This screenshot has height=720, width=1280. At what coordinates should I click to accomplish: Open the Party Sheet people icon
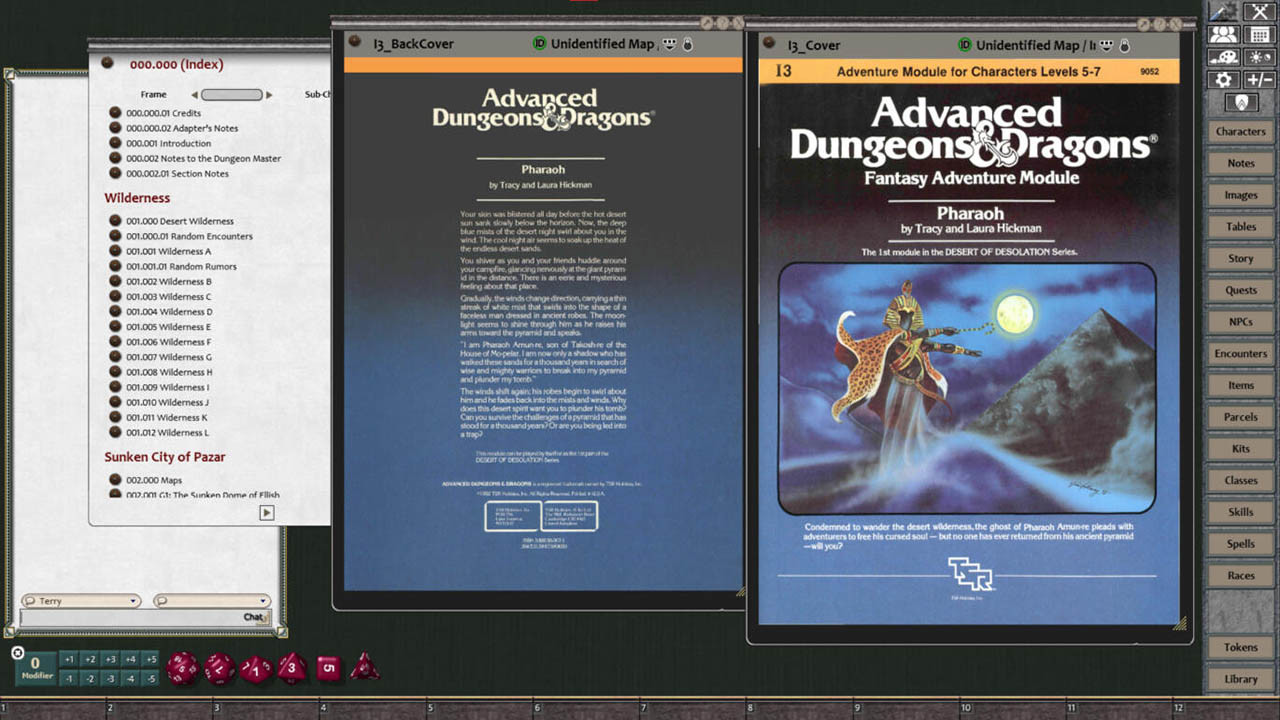click(x=1223, y=35)
